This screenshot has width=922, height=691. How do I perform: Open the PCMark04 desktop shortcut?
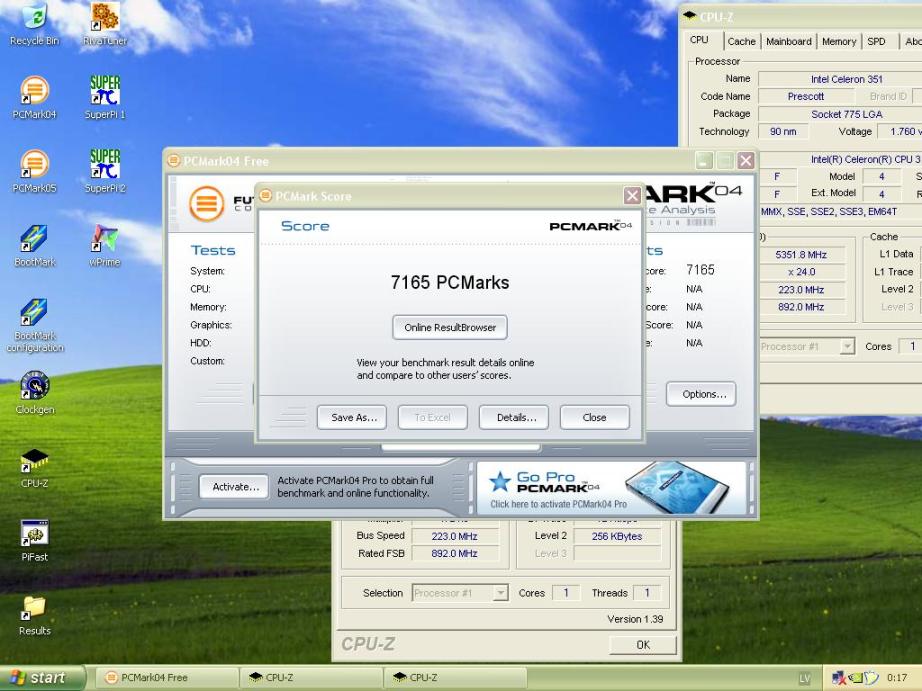[x=34, y=97]
